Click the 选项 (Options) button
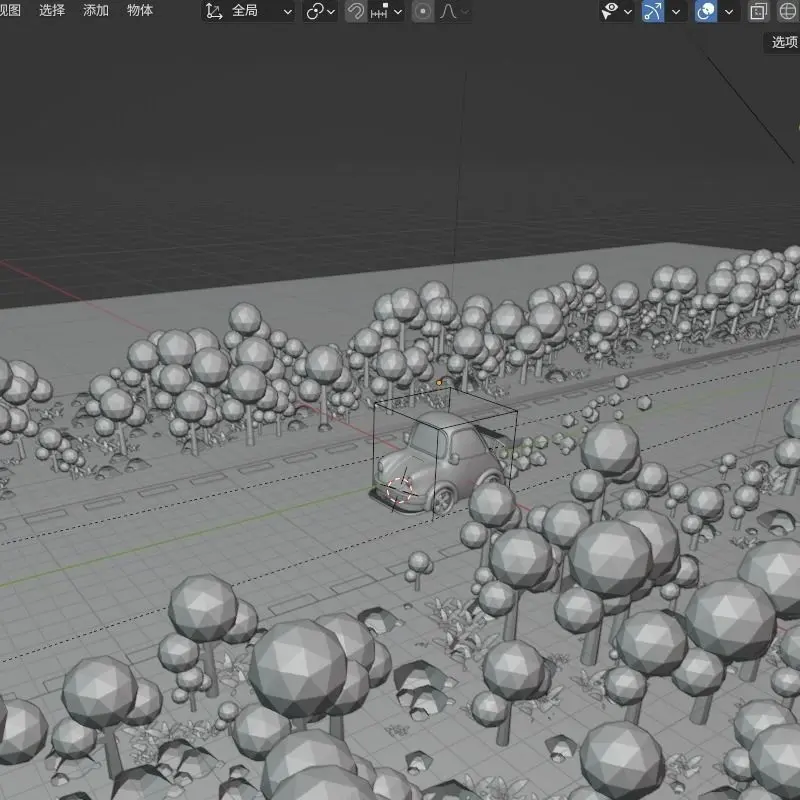This screenshot has height=800, width=800. coord(783,42)
